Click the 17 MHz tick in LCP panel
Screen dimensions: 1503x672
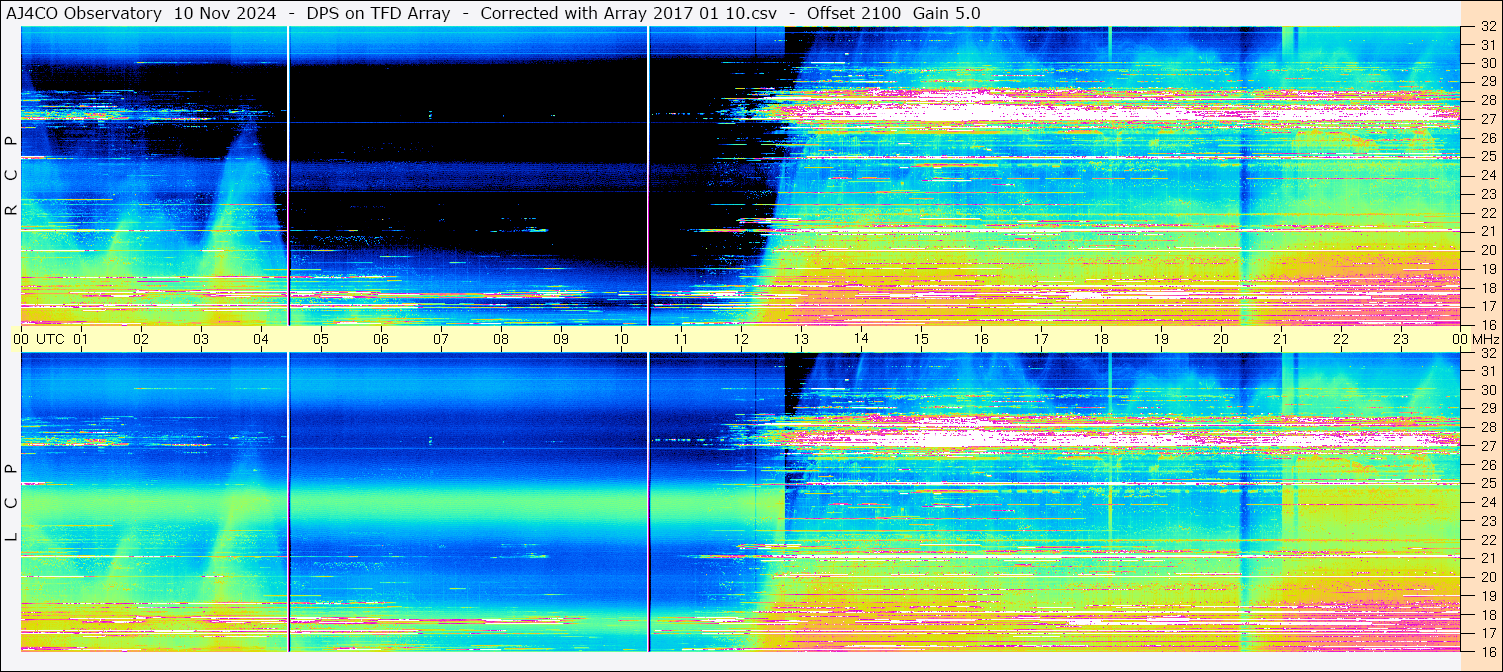click(x=1487, y=633)
